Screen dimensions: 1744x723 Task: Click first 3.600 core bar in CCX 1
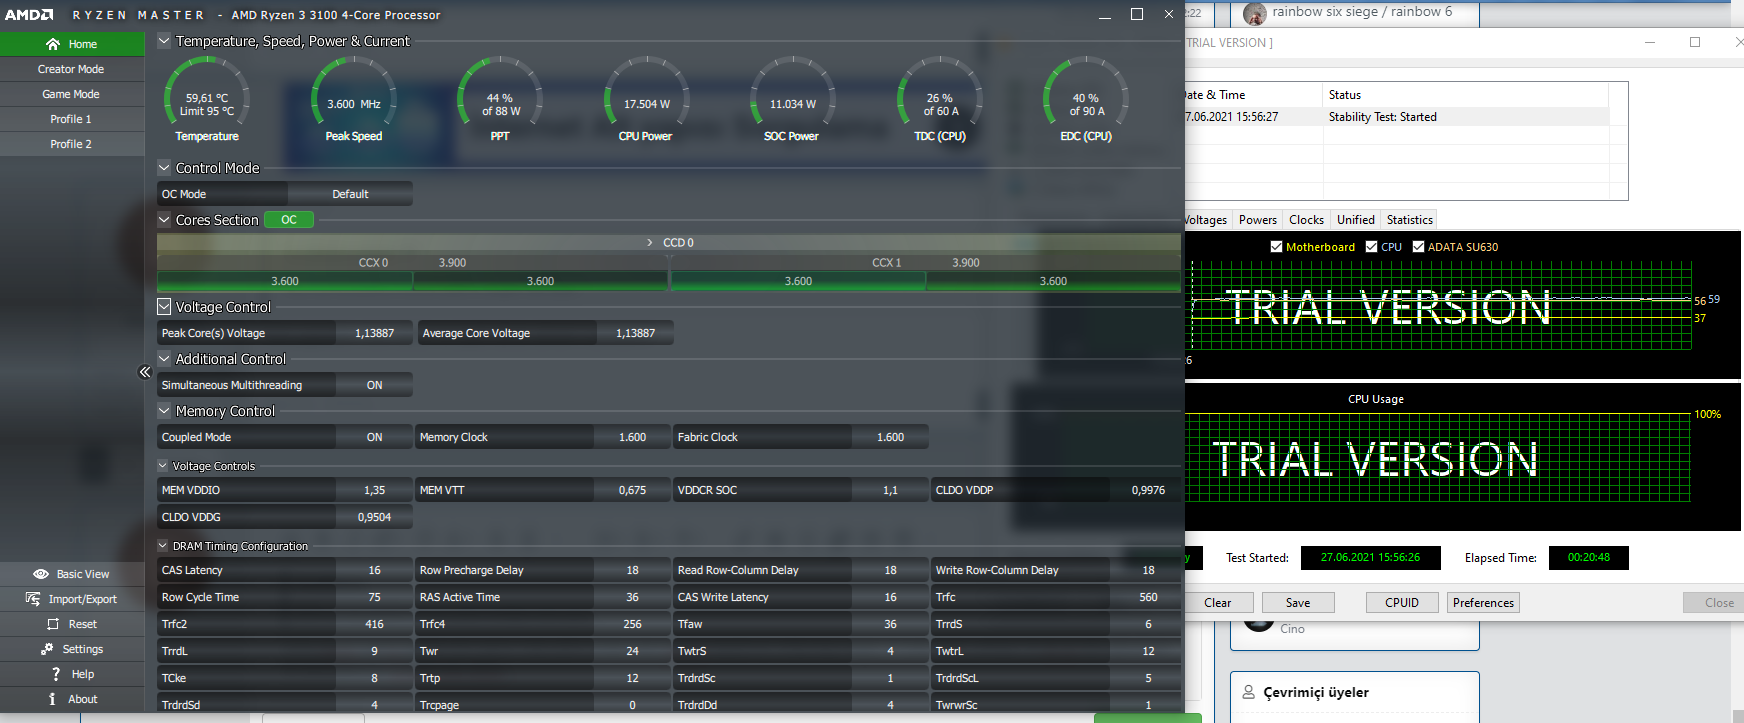798,281
